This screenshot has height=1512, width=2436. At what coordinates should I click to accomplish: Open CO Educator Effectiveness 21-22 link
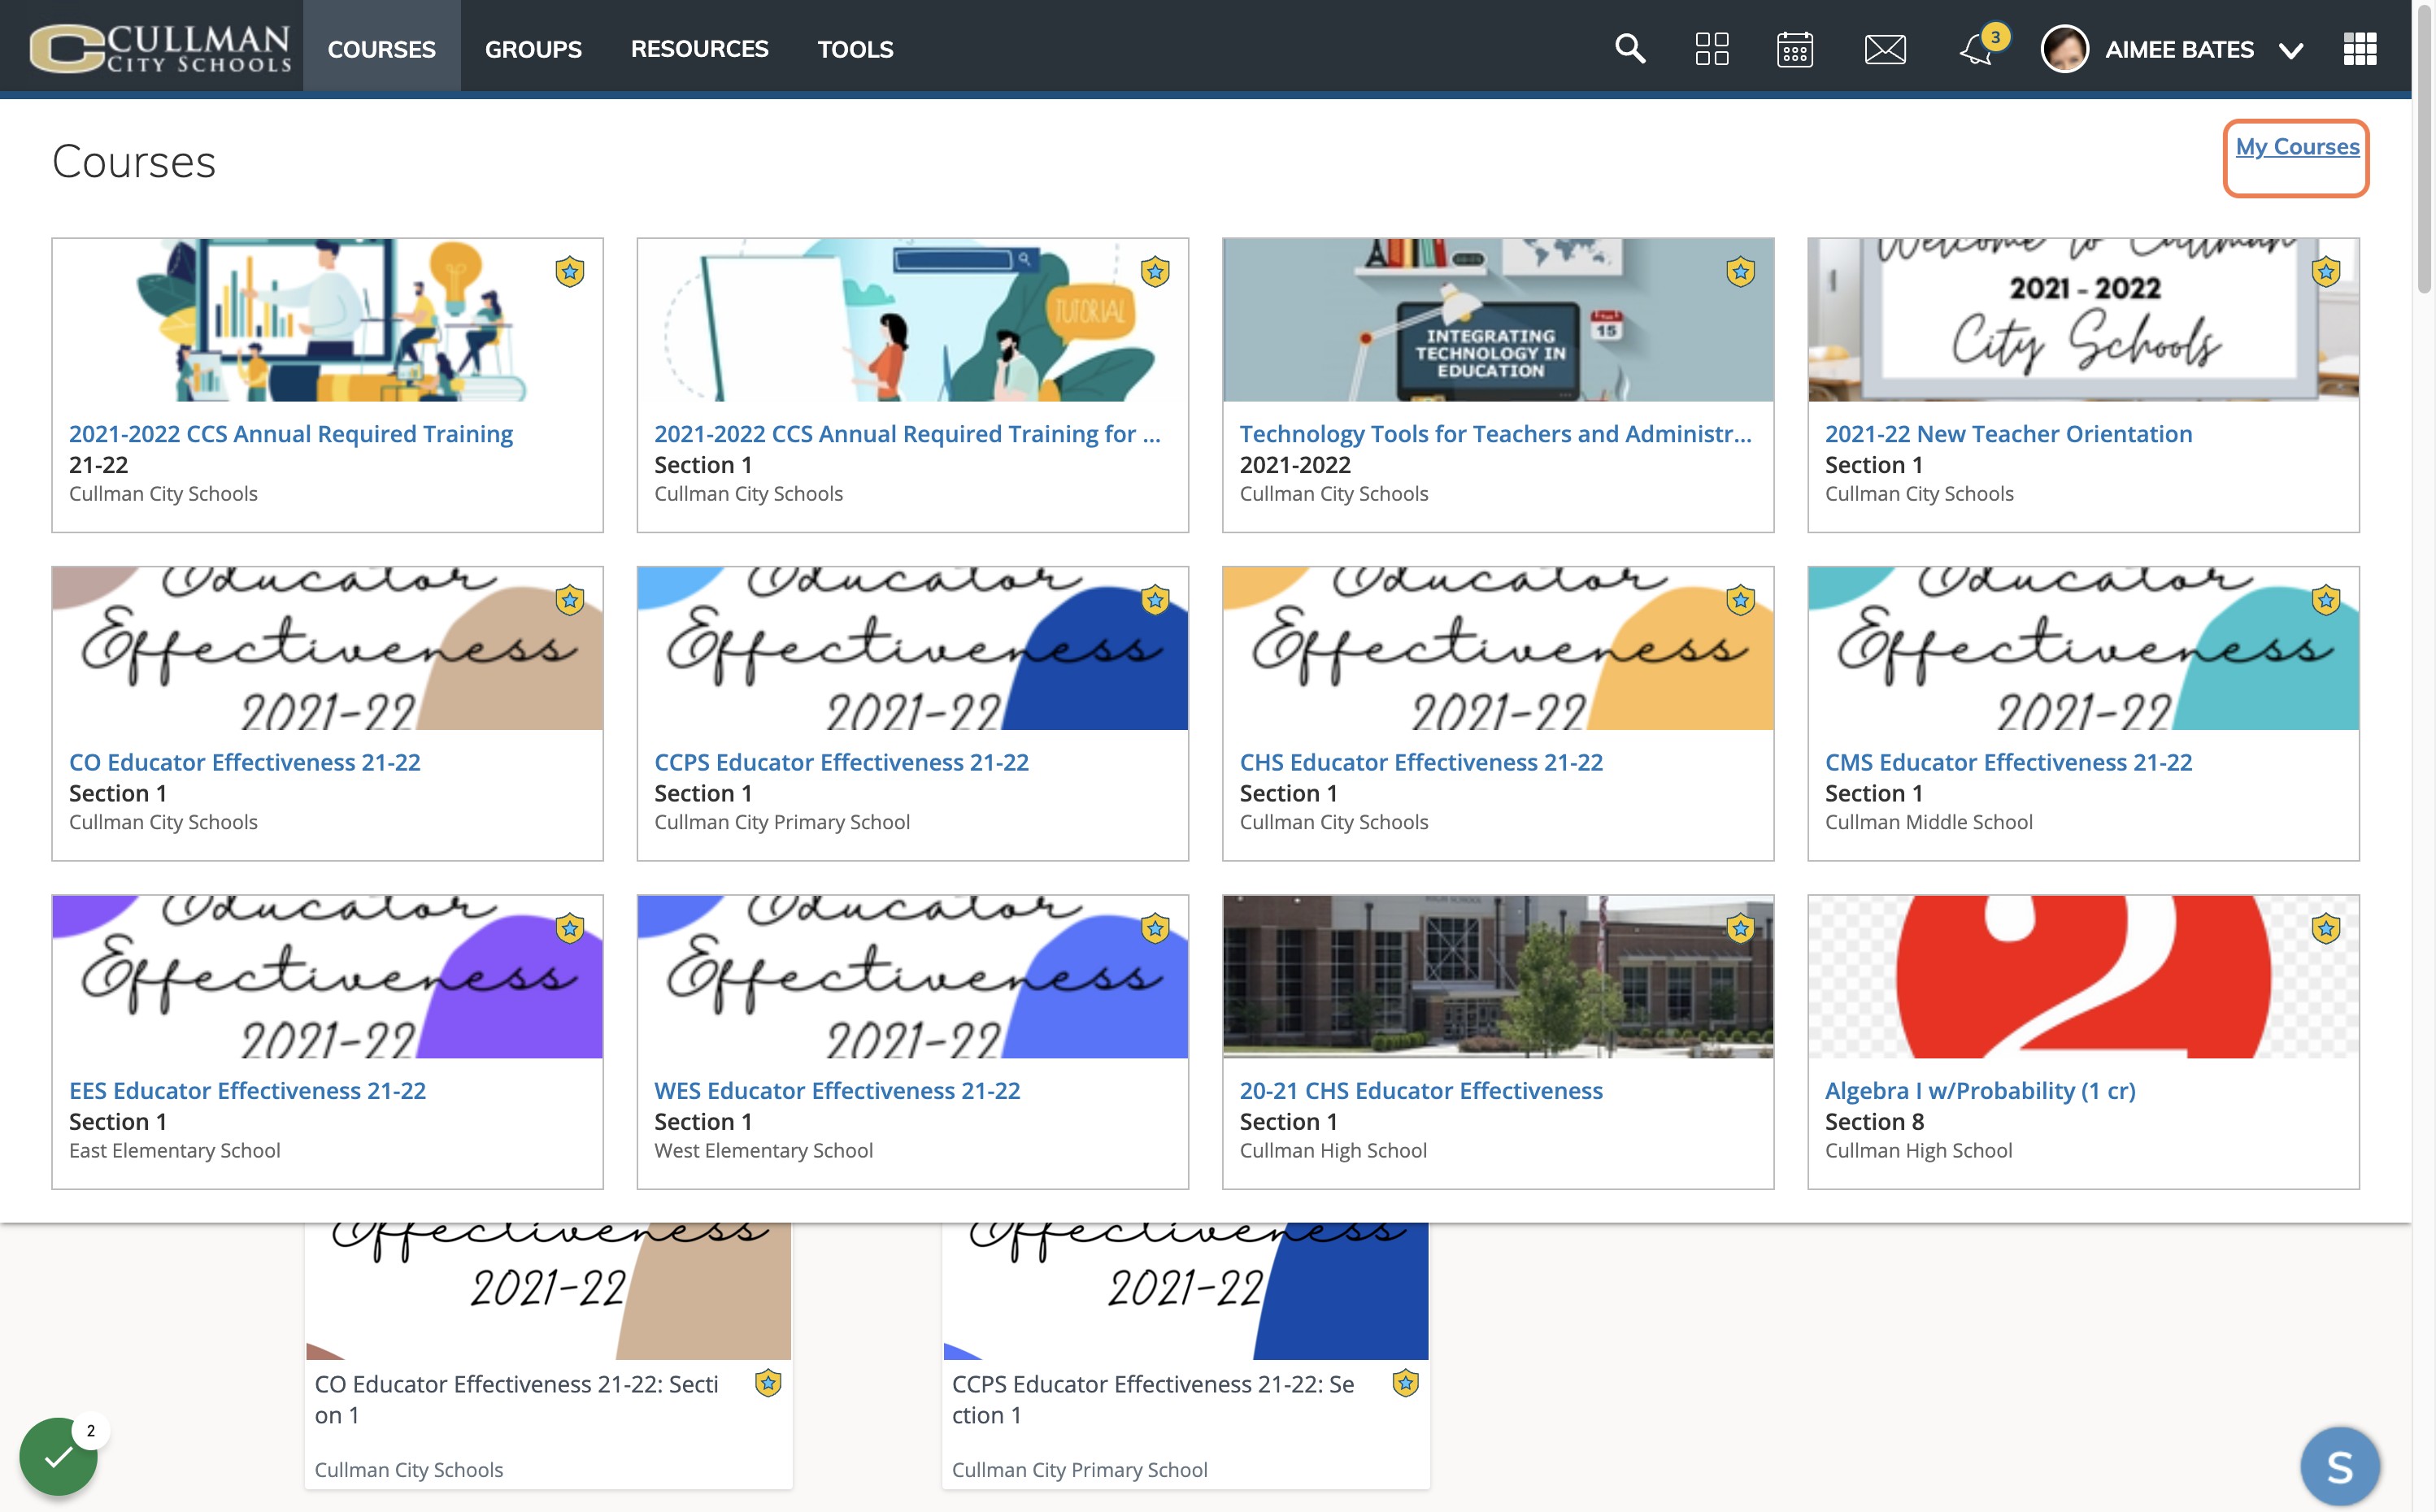pyautogui.click(x=245, y=762)
